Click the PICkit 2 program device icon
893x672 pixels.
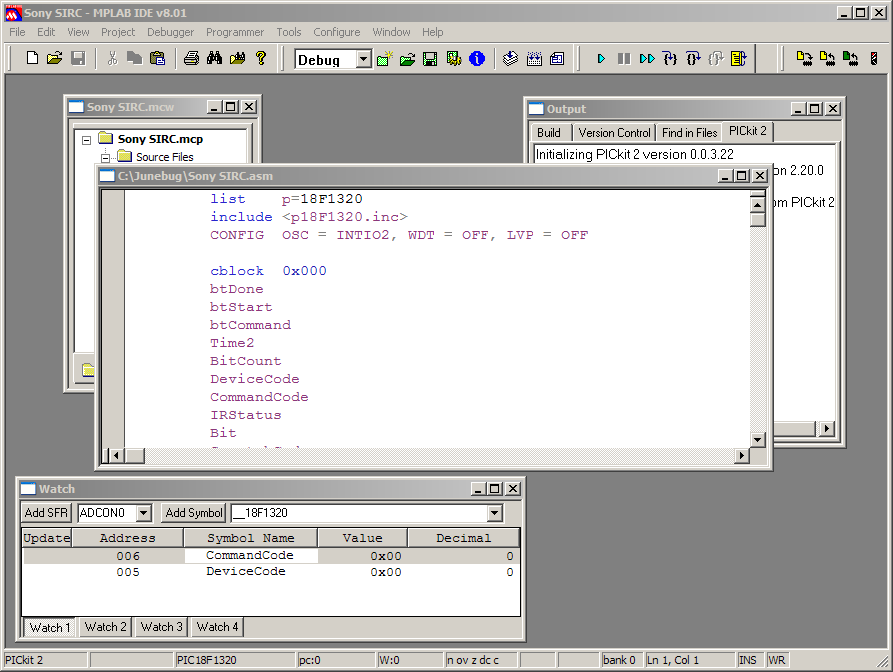(x=804, y=59)
